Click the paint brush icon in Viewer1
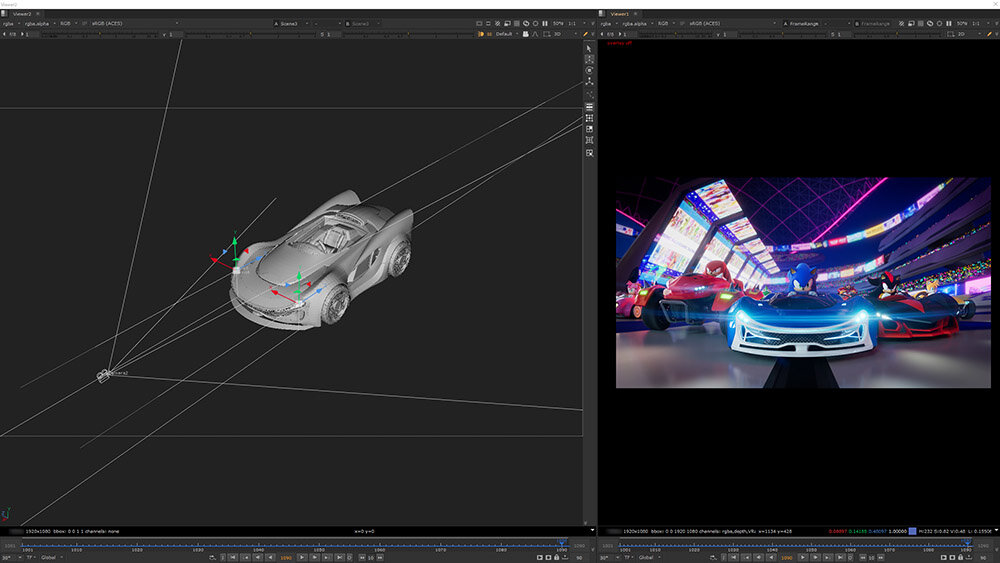Screen dimensions: 1000x563 point(989,34)
